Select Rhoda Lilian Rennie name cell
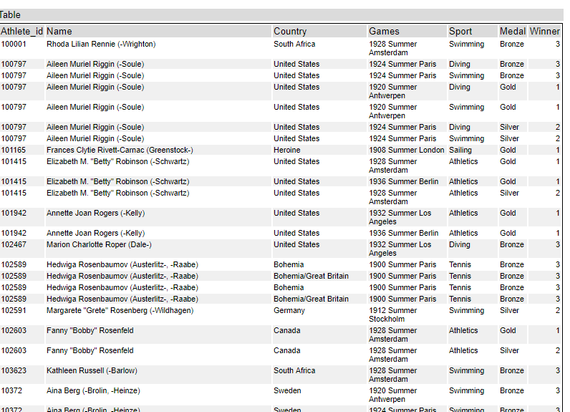570x412 pixels. (158, 48)
